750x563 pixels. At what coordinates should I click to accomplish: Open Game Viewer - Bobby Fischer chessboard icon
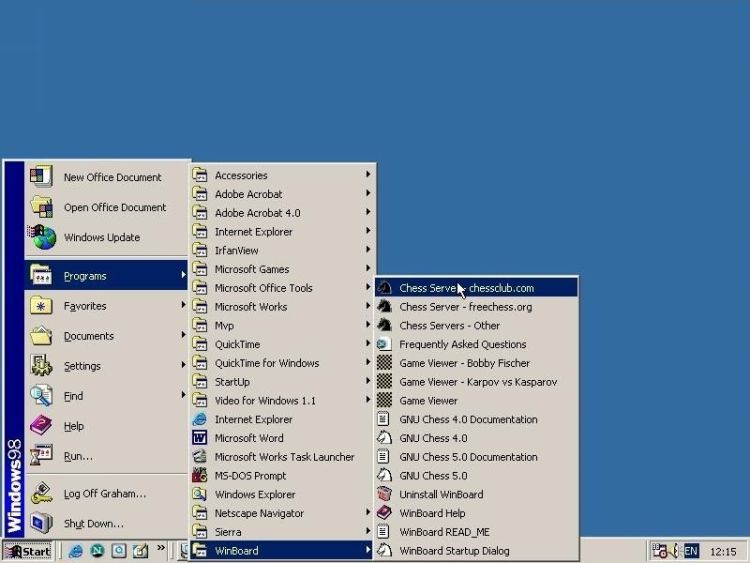[384, 363]
